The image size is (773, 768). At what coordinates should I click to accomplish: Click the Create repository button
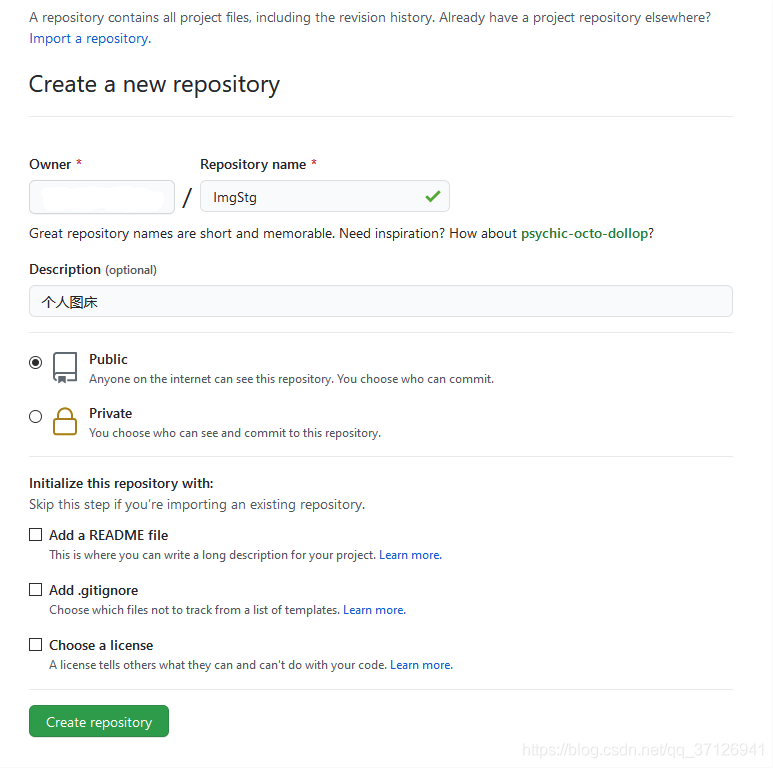point(99,721)
